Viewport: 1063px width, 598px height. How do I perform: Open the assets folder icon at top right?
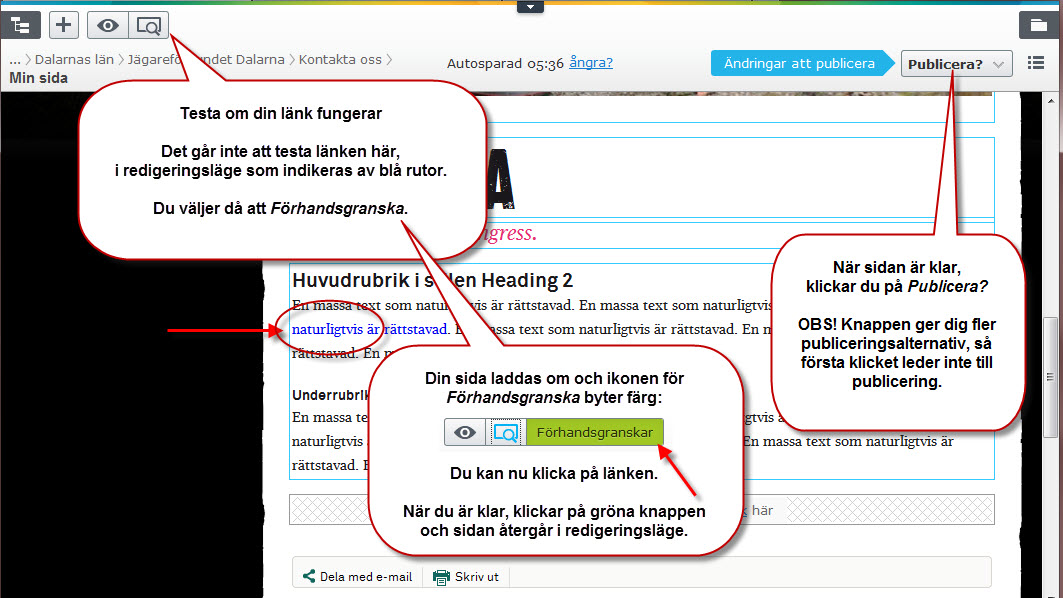click(1038, 26)
